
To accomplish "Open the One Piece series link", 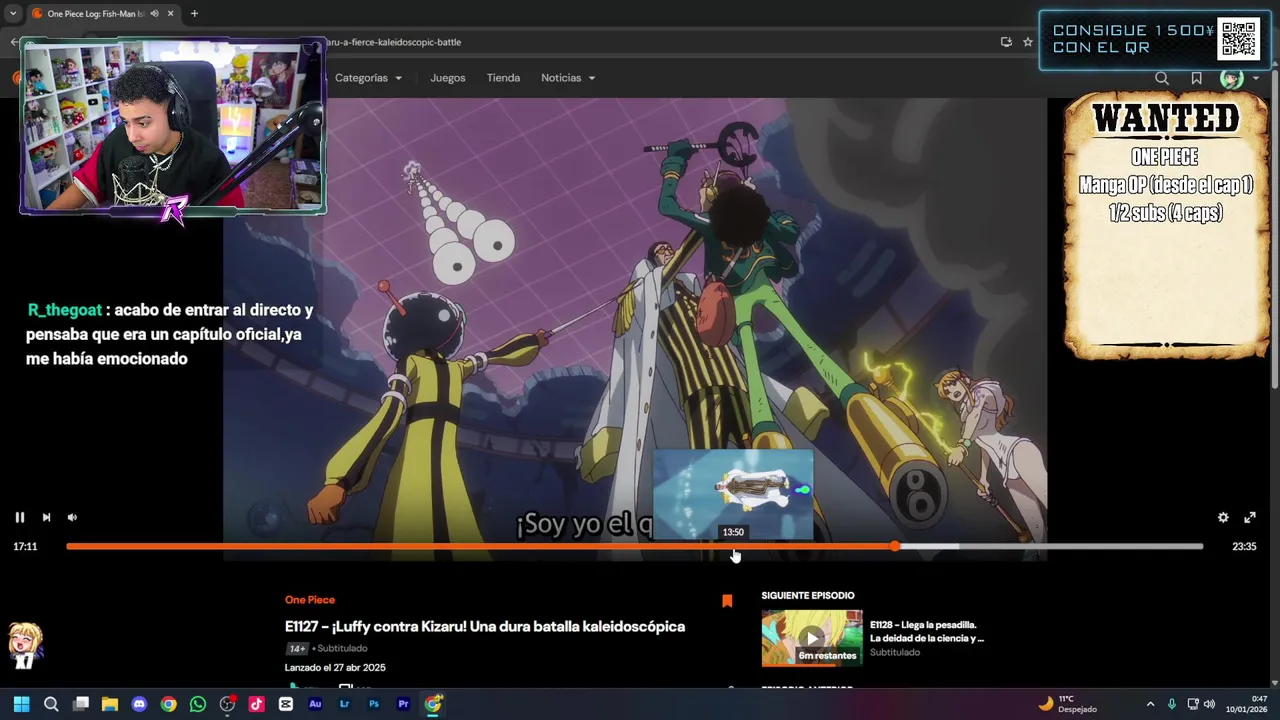I will click(310, 600).
